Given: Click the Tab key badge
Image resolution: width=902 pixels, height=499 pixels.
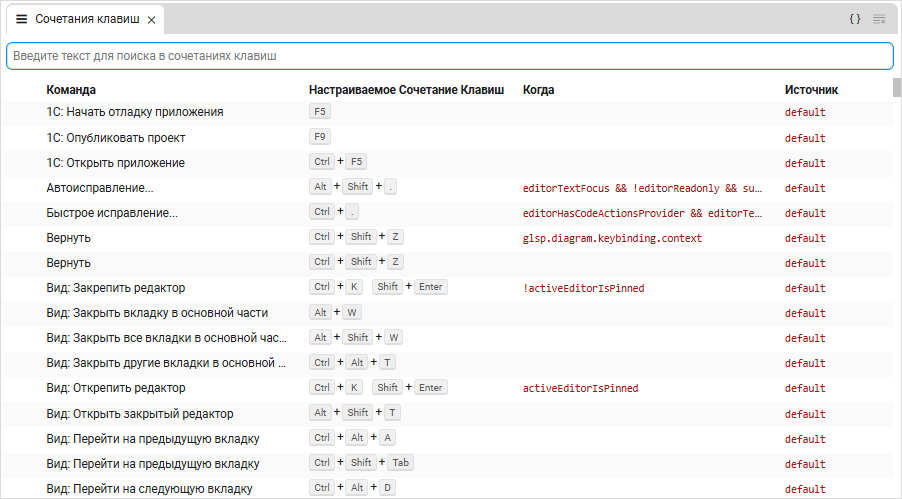Looking at the screenshot, I should pos(400,463).
